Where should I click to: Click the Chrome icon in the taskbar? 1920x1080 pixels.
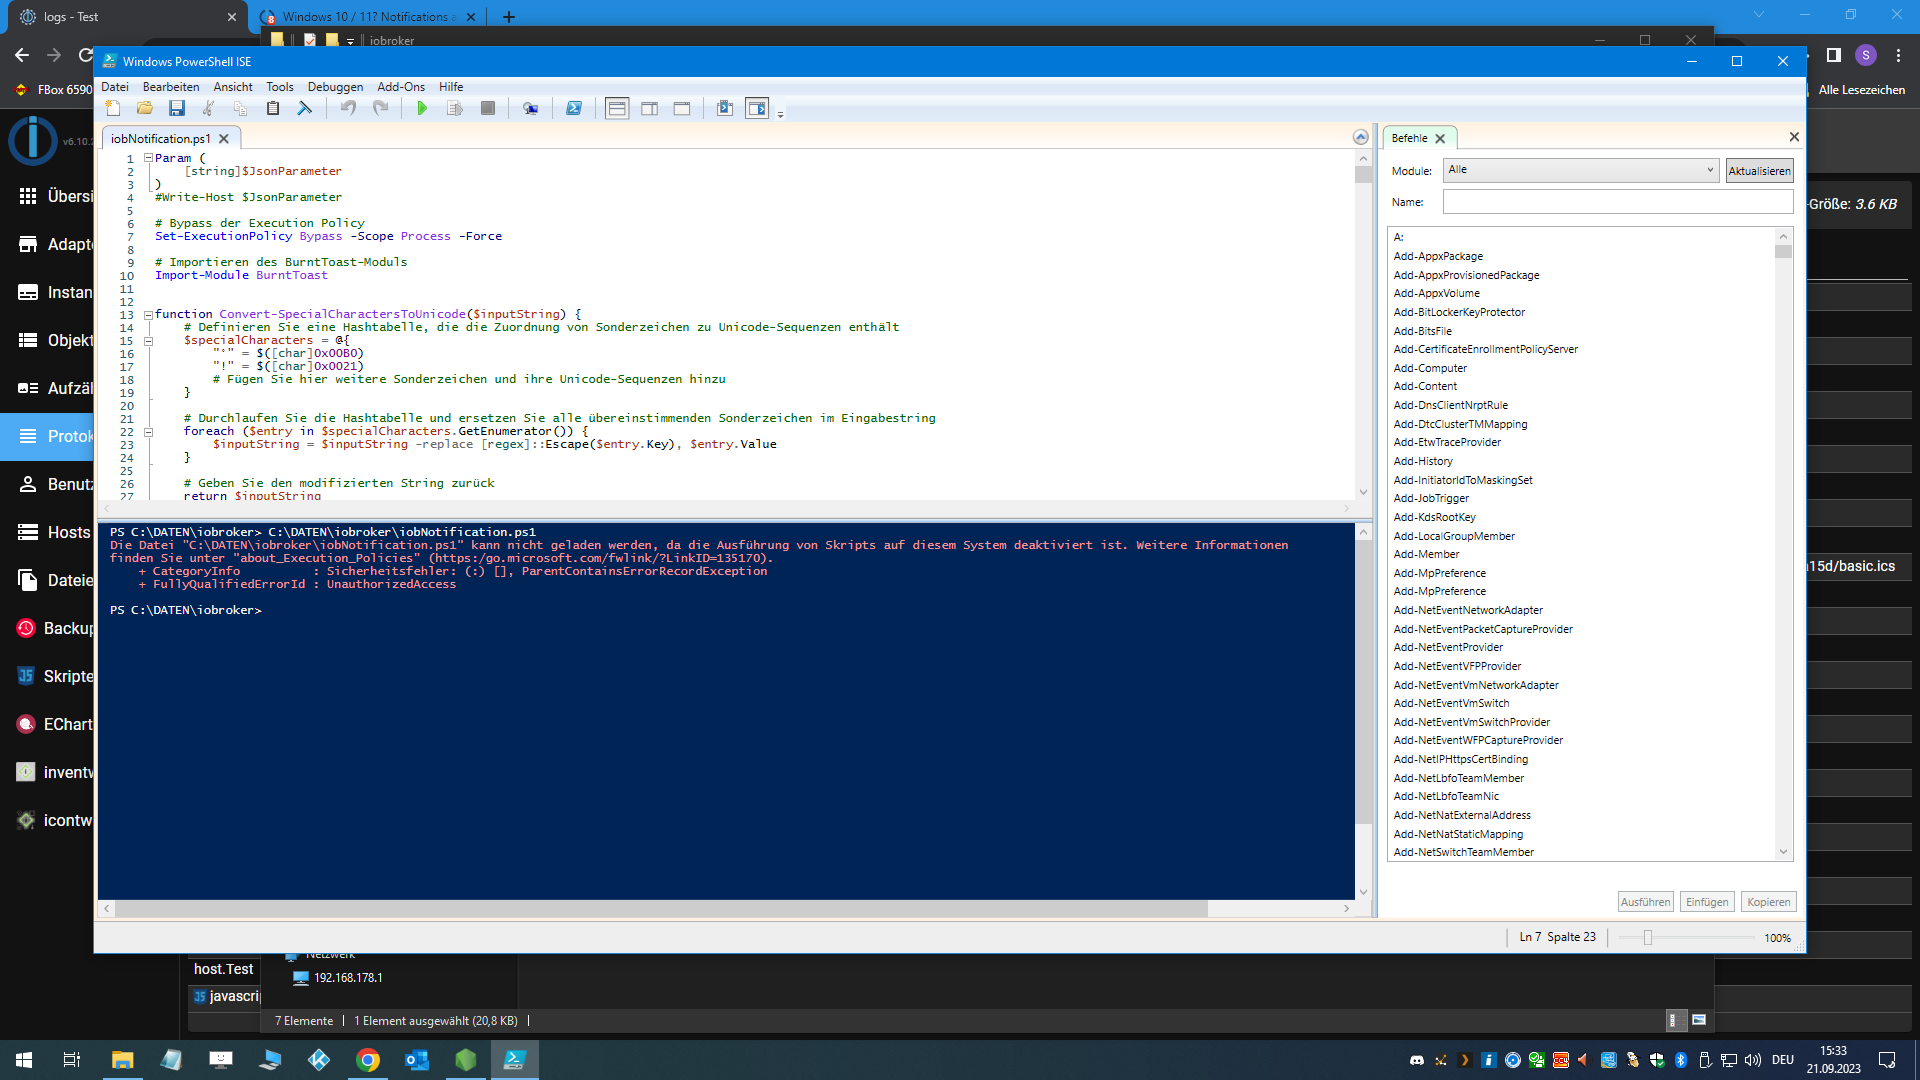point(368,1060)
